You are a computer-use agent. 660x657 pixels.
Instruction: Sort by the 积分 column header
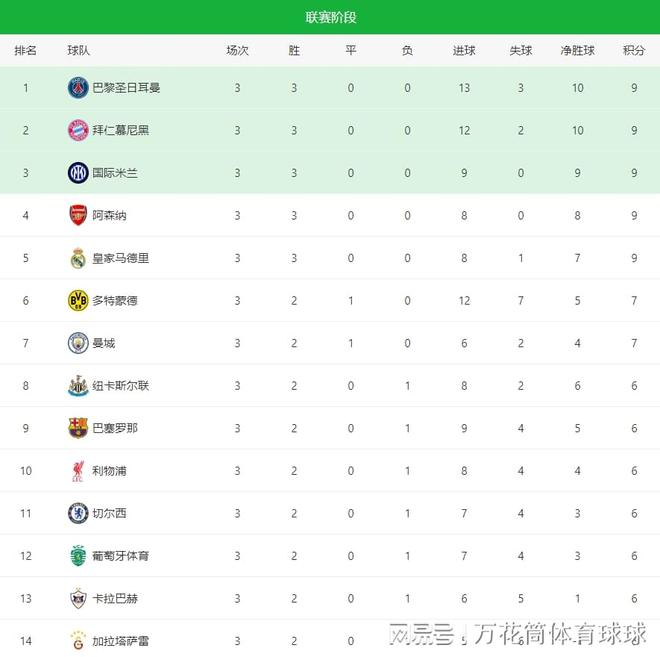633,51
